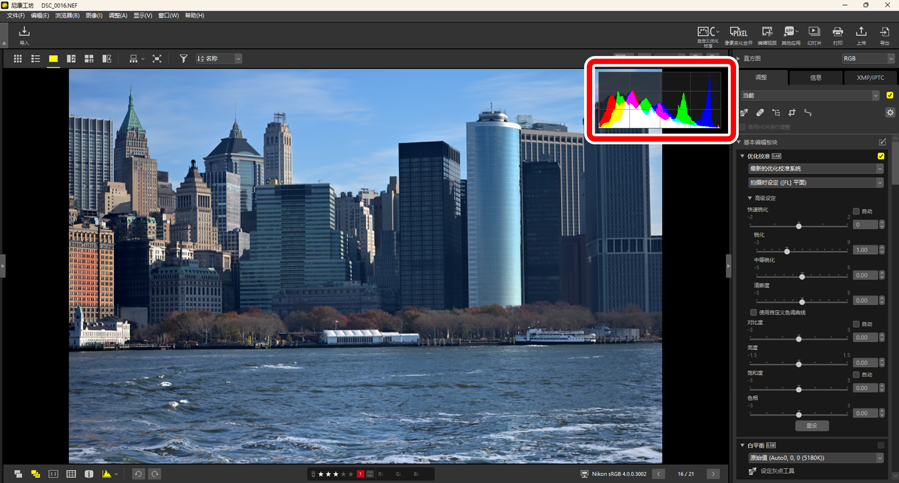This screenshot has height=483, width=899.
Task: Open adjustment settings gear icon
Action: (x=890, y=113)
